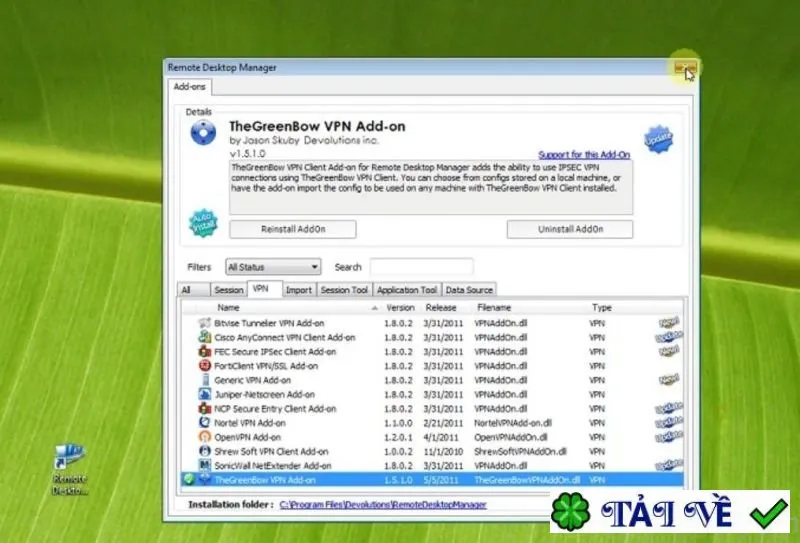The image size is (800, 543).
Task: Click the FortiClient VPN/SSL Add-on icon
Action: [205, 365]
